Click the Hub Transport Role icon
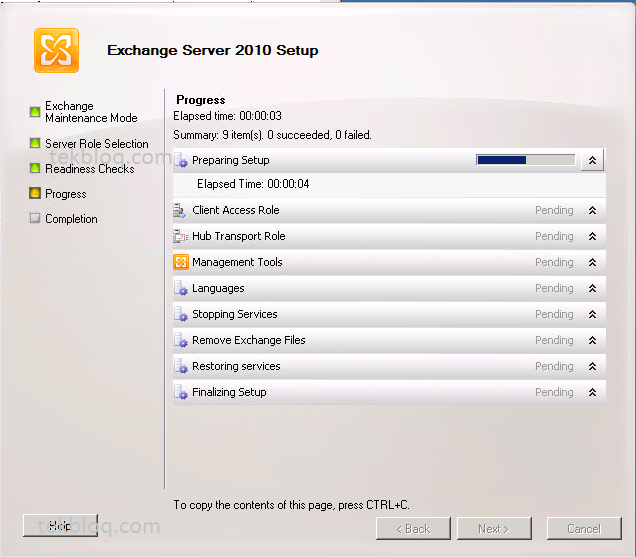Viewport: 636px width, 557px height. tap(180, 237)
